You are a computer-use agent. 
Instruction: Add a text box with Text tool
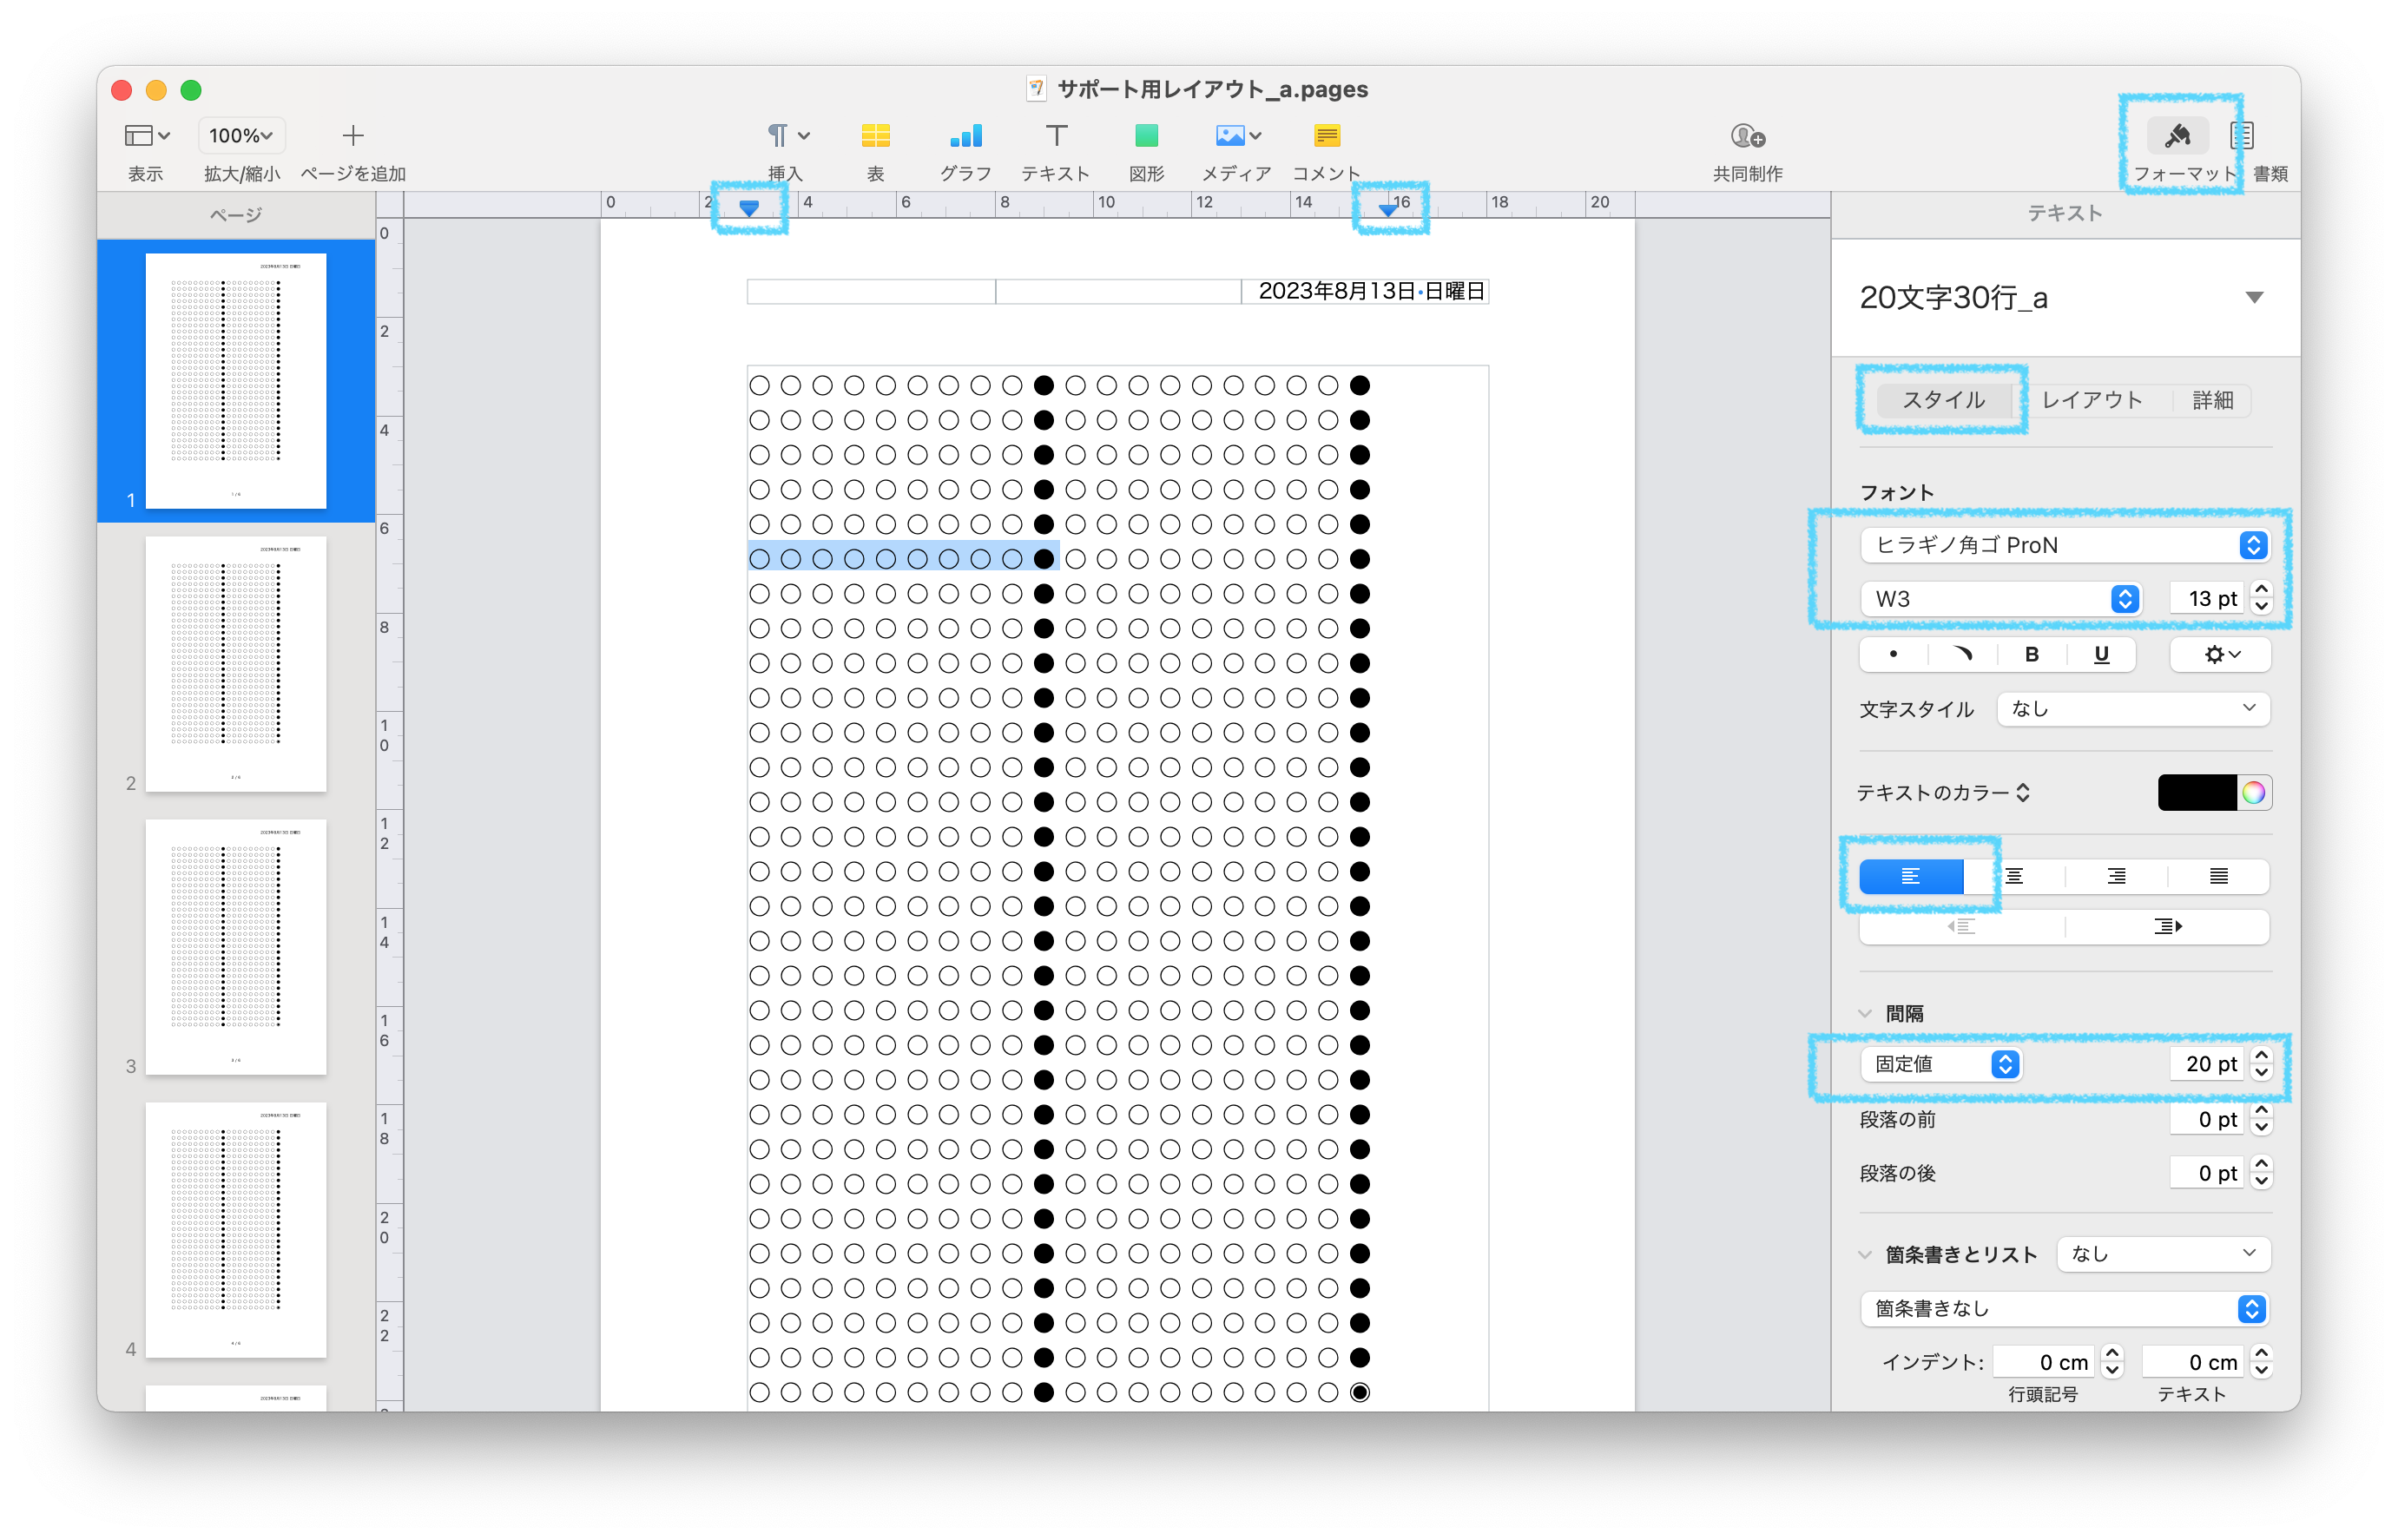(x=1056, y=136)
